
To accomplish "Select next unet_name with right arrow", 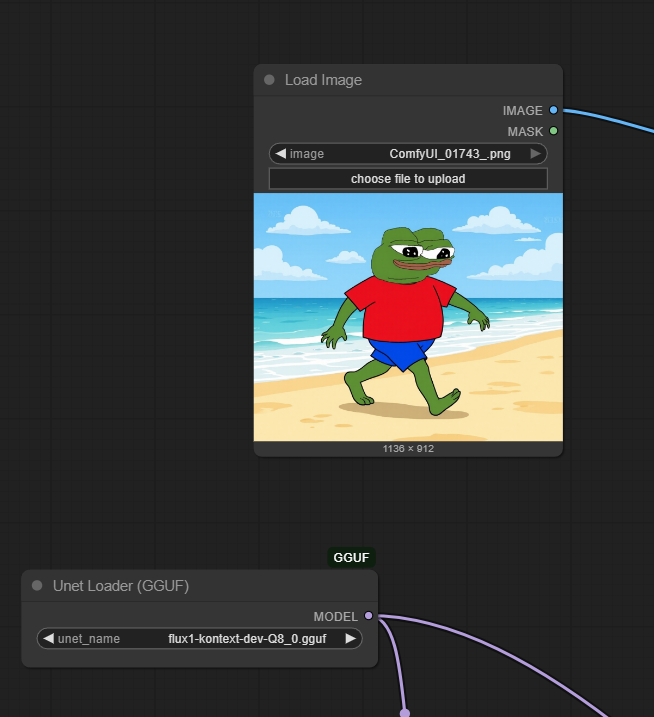I will [x=350, y=638].
